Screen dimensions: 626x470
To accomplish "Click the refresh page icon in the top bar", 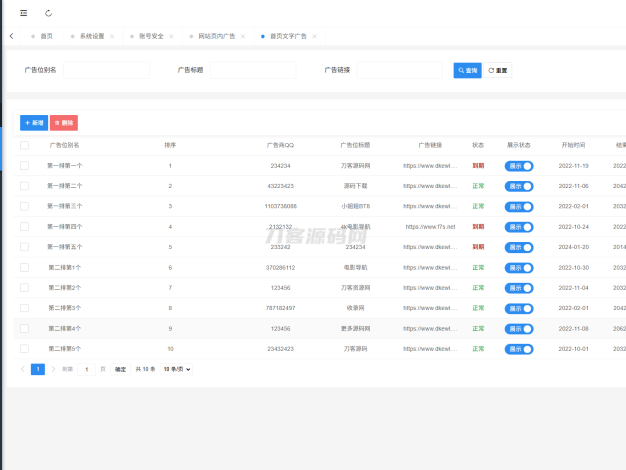I will pos(49,13).
